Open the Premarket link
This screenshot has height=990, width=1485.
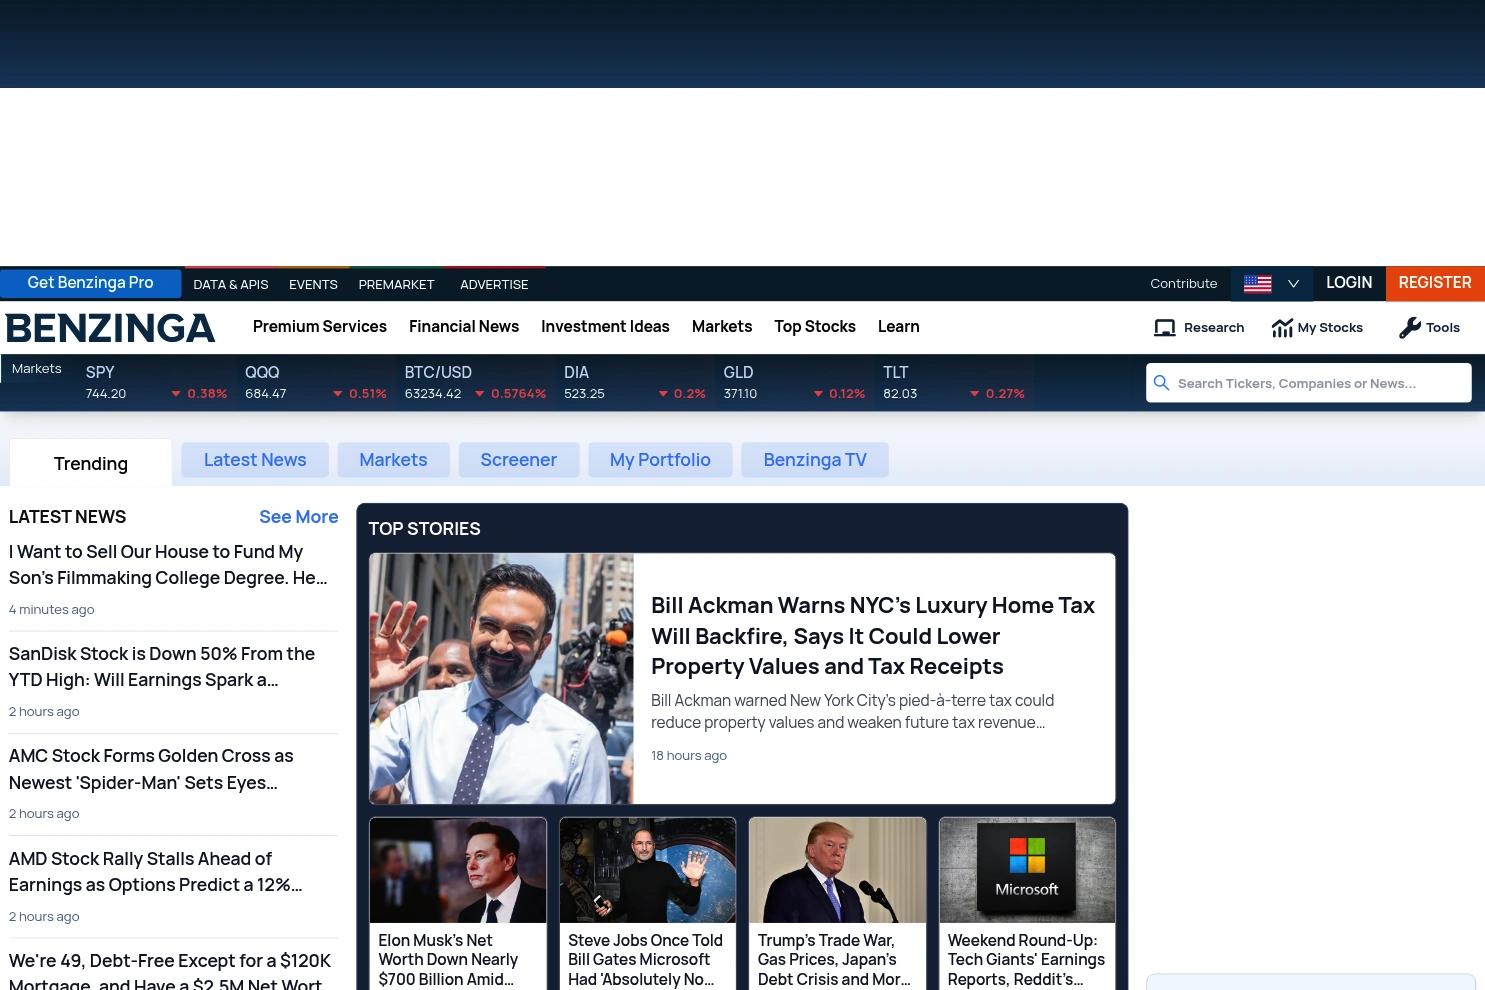396,284
